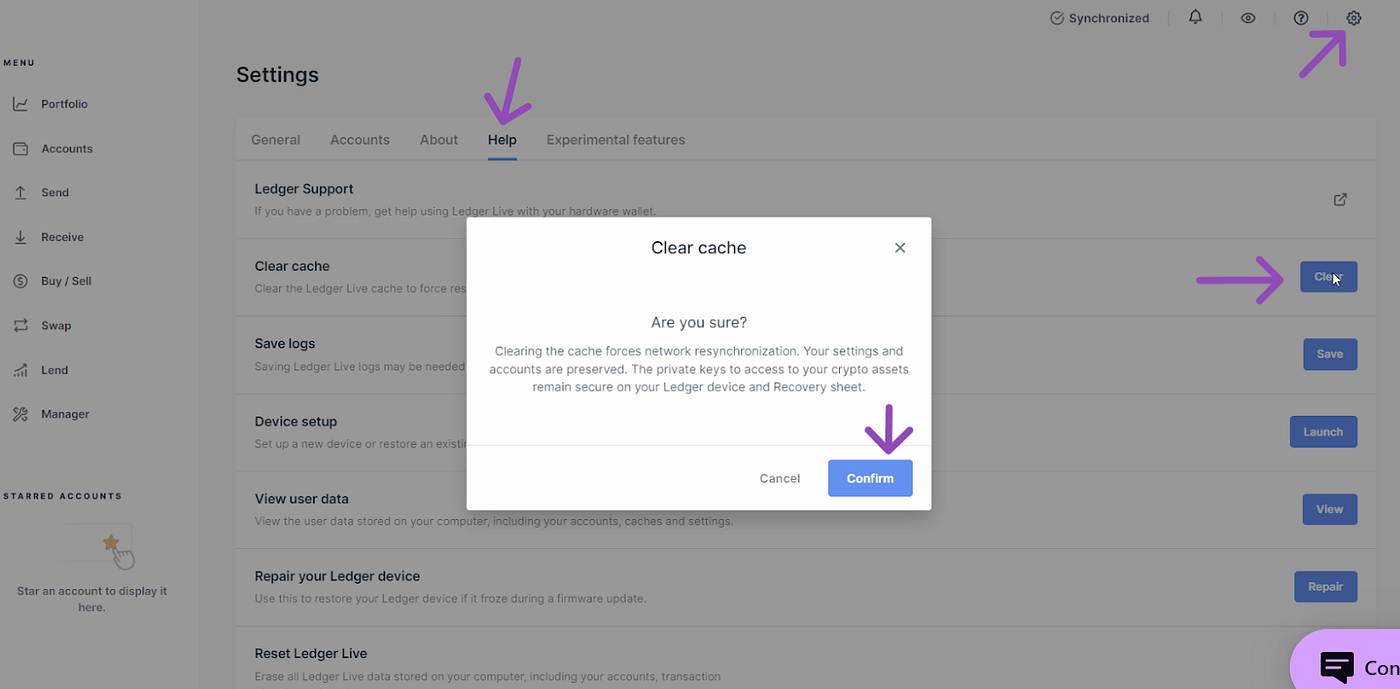The image size is (1400, 689).
Task: Open the notifications bell
Action: click(x=1195, y=18)
